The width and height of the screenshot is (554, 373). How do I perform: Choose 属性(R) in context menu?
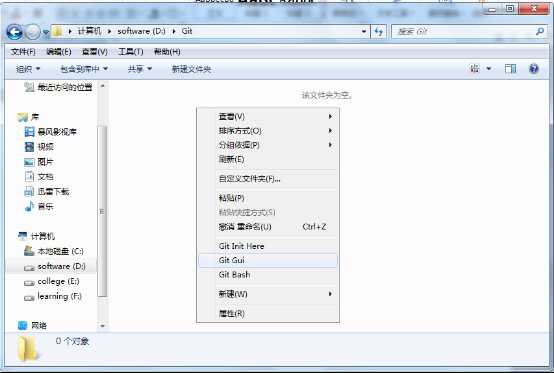coord(268,313)
